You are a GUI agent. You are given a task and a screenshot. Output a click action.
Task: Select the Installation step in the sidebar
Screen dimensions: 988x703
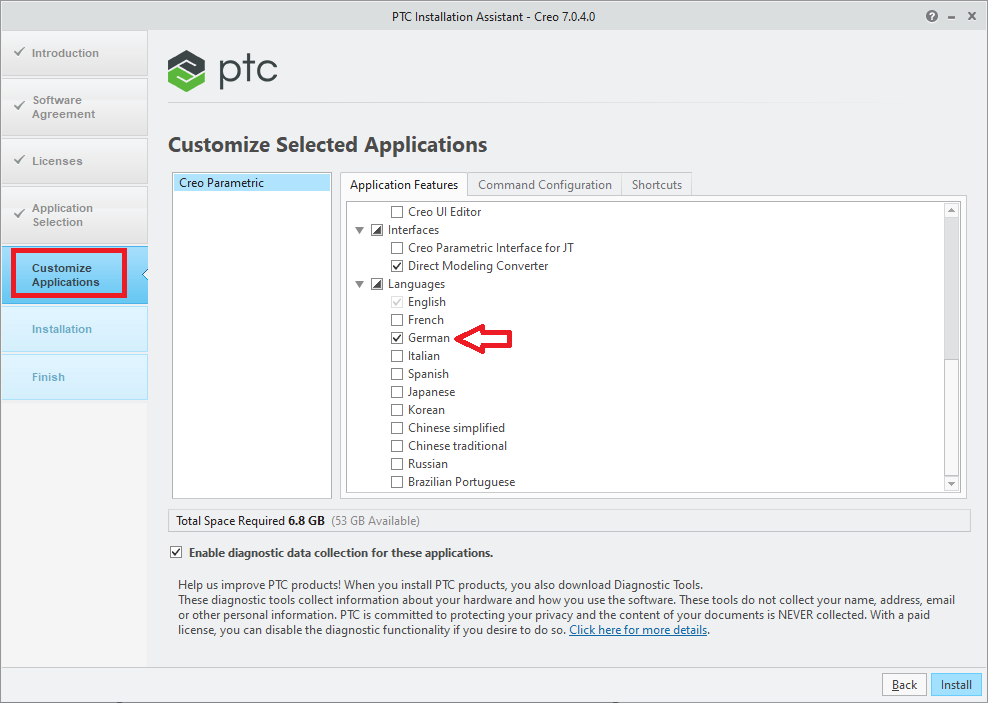(x=61, y=328)
